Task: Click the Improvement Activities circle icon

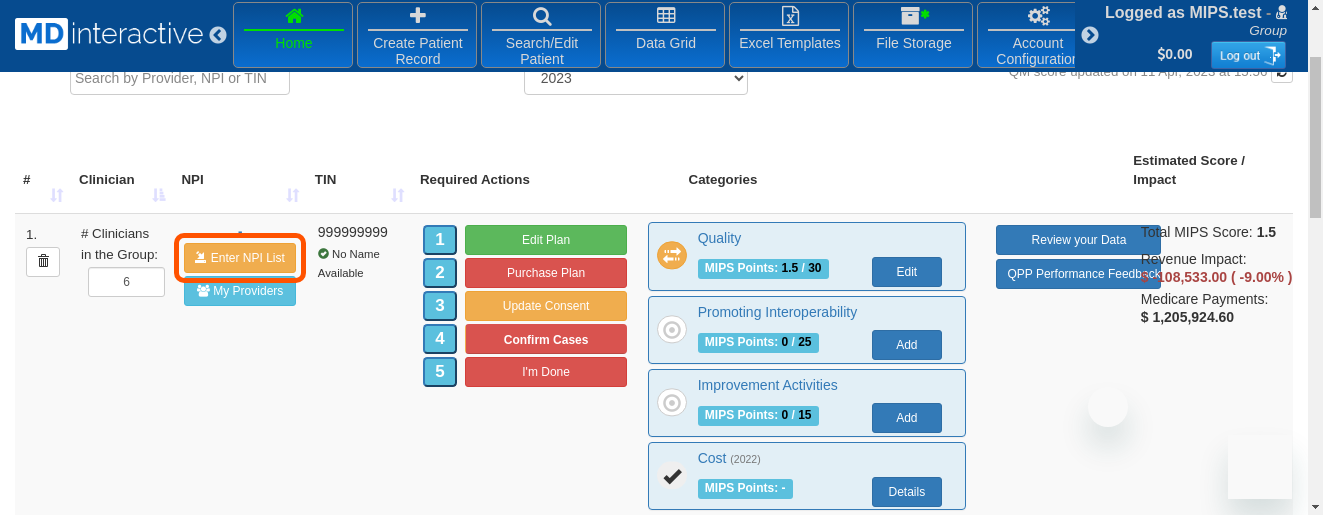Action: coord(672,403)
